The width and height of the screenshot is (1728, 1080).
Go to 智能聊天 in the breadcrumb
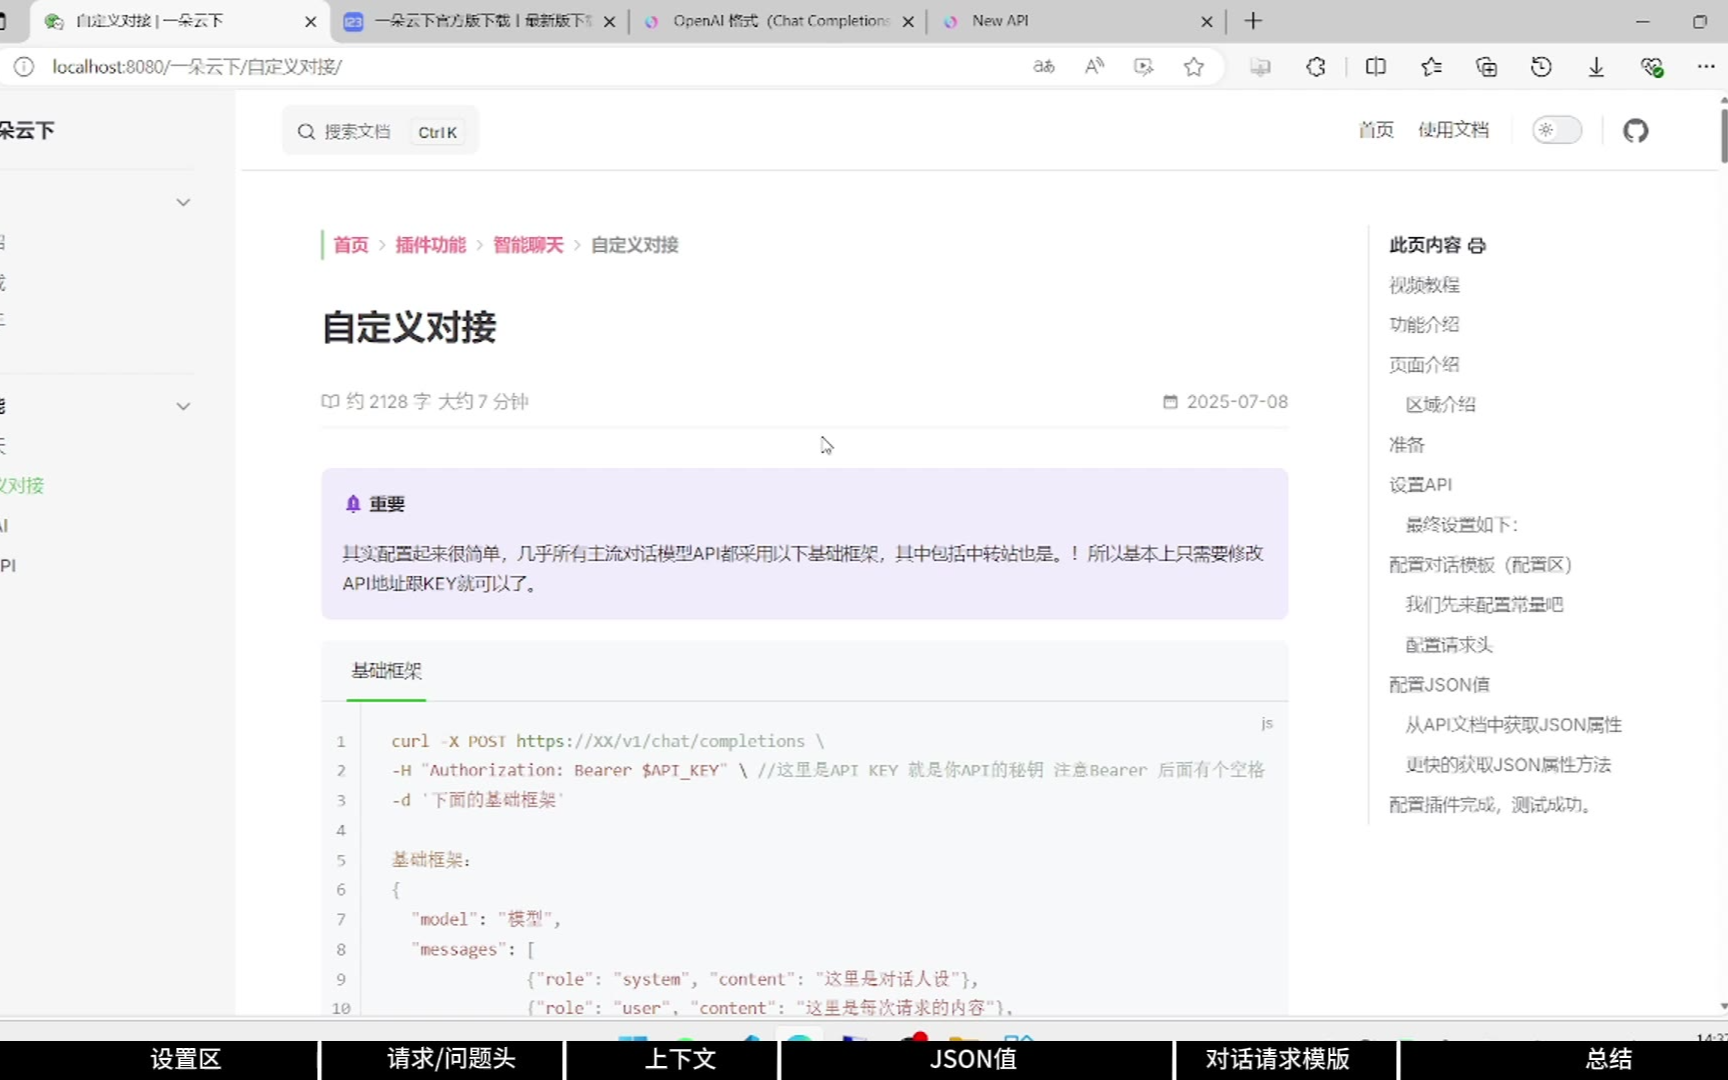coord(528,245)
